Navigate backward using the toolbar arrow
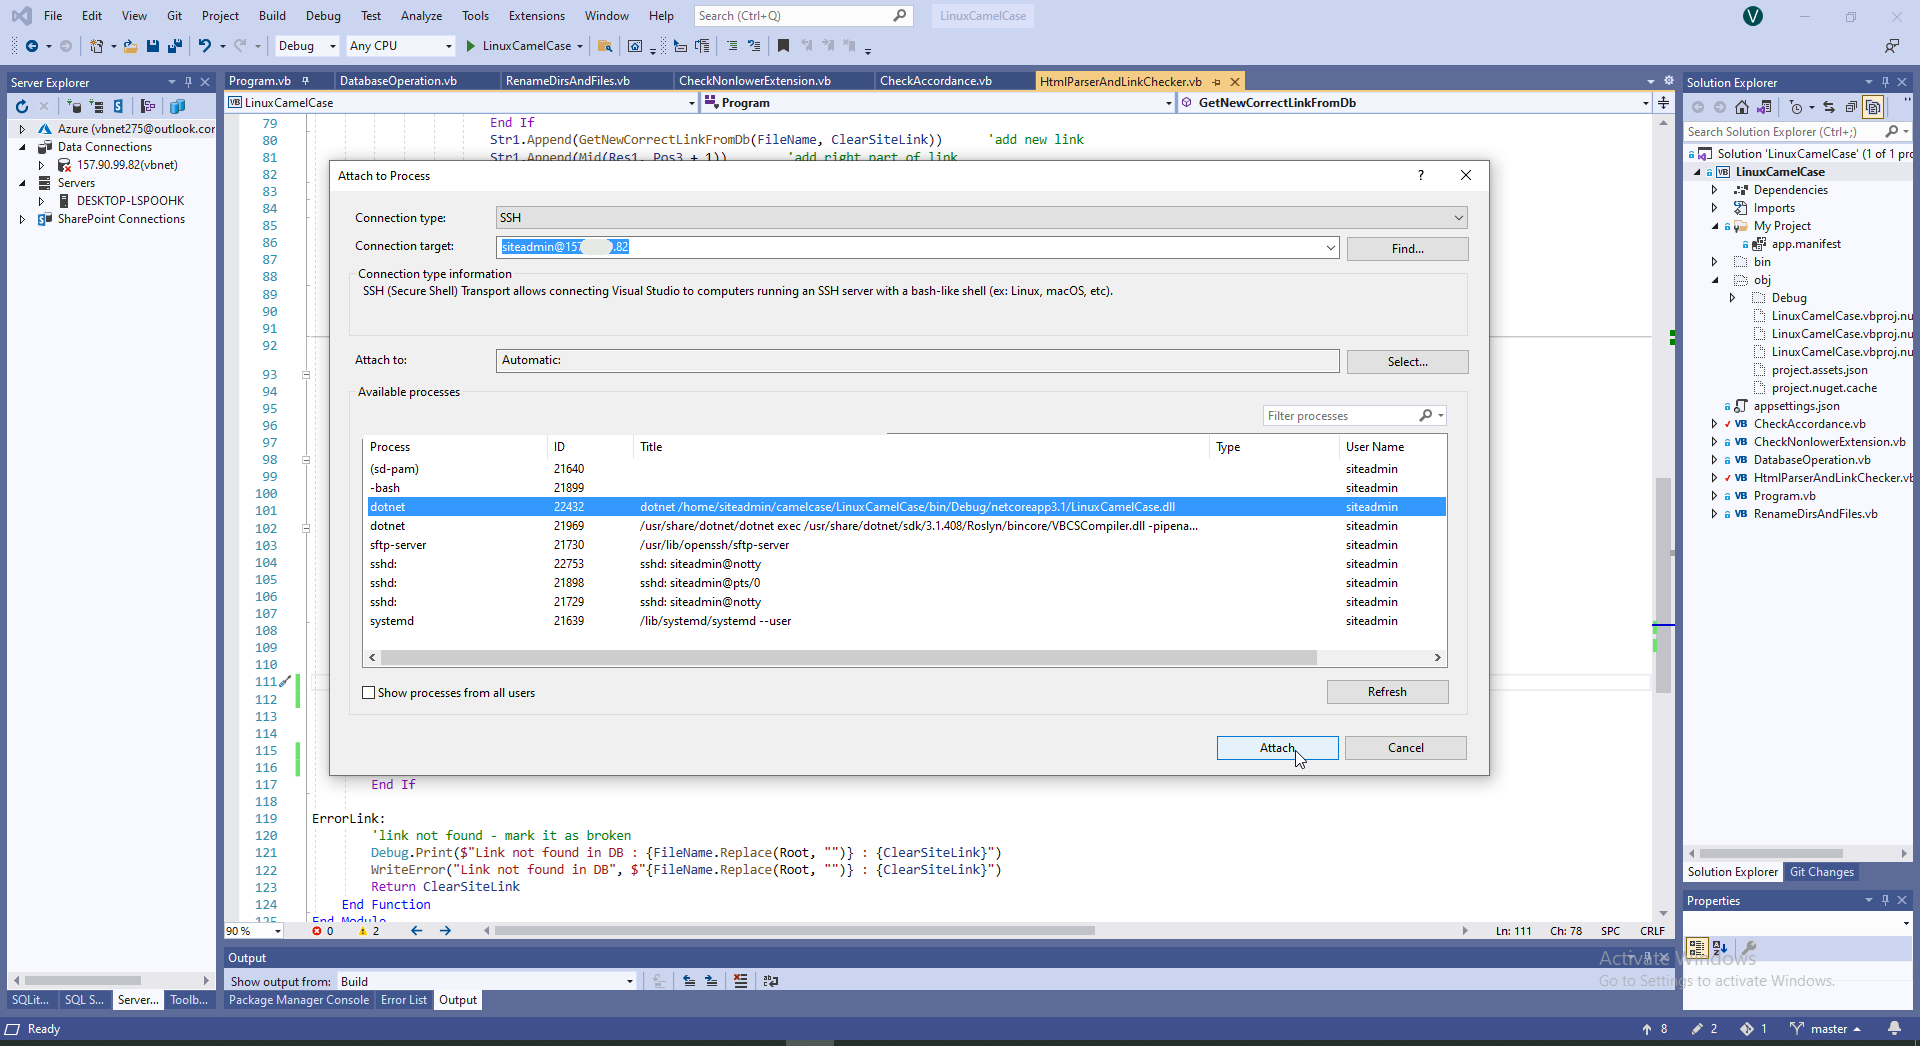This screenshot has width=1920, height=1046. coord(32,46)
